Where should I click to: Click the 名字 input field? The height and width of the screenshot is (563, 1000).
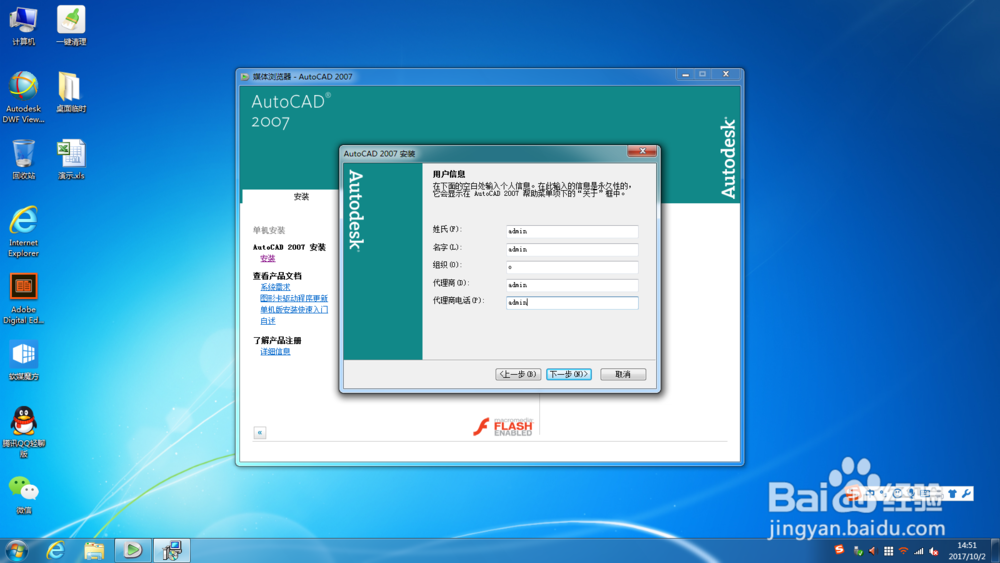572,249
